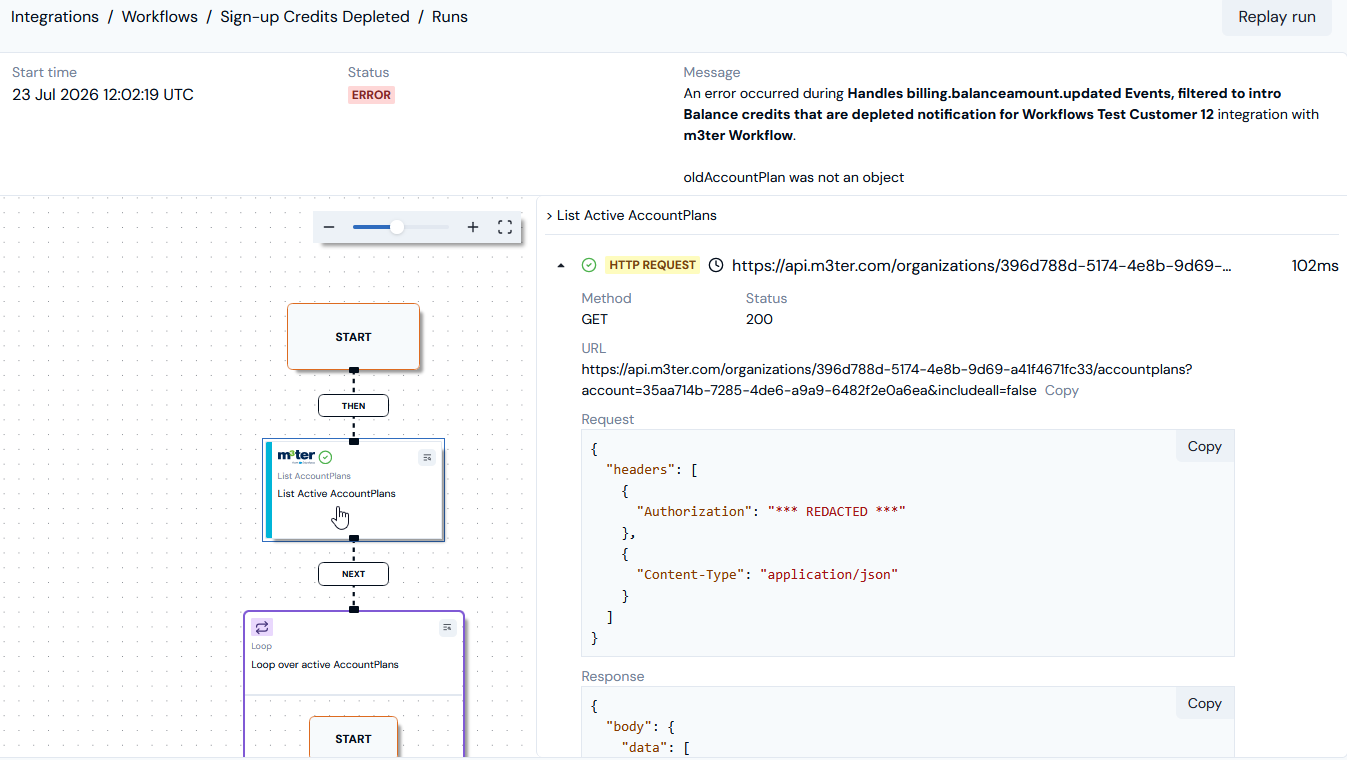Copy the Response JSON block
The height and width of the screenshot is (760, 1347).
click(1204, 704)
